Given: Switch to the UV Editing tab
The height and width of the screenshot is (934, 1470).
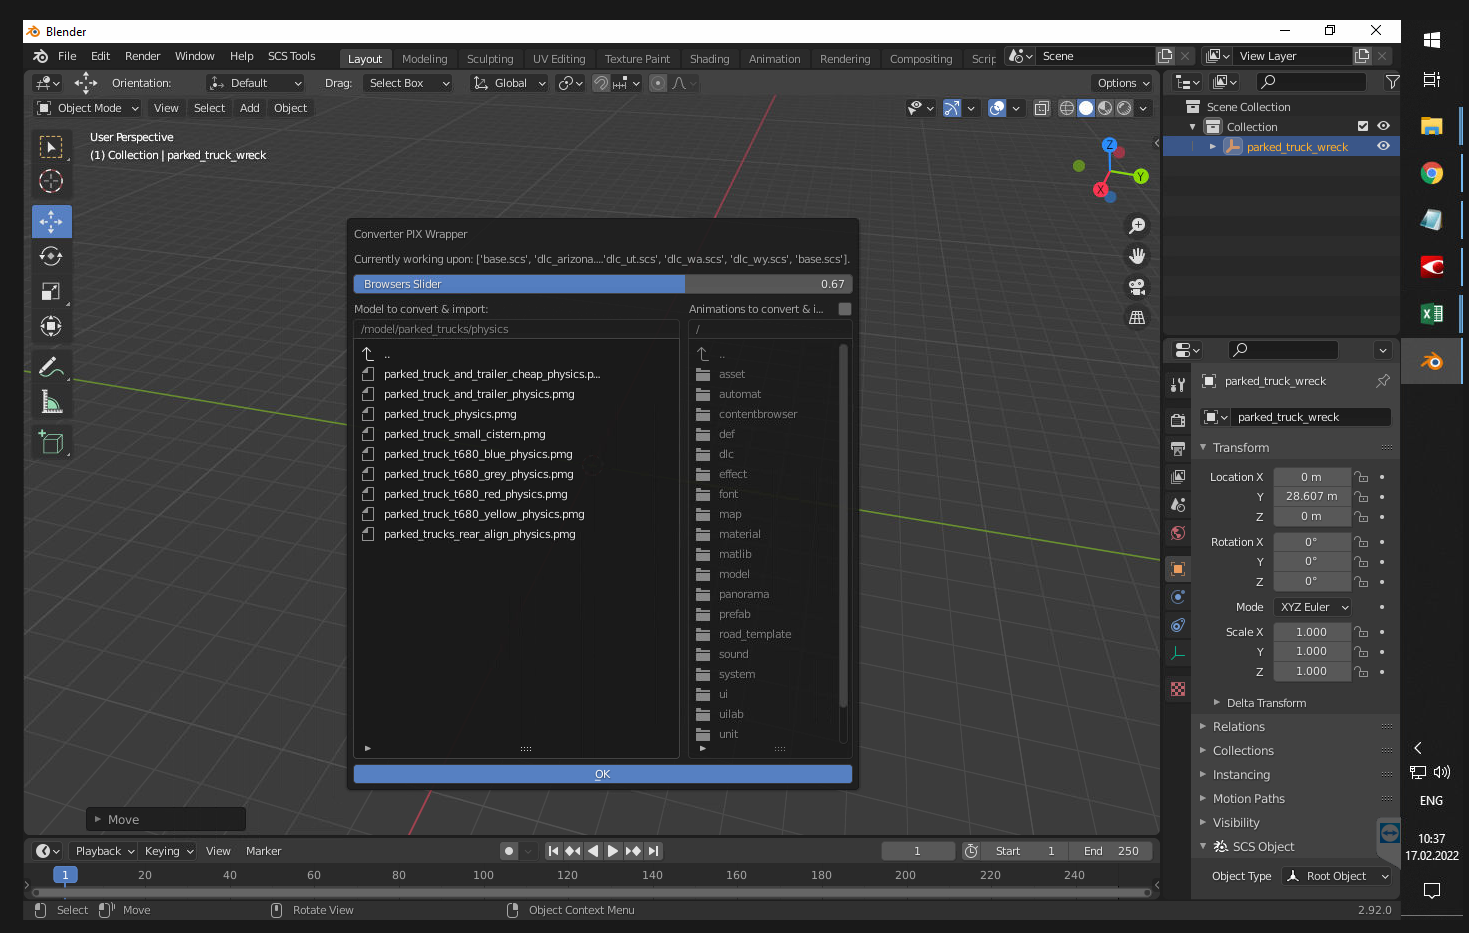Looking at the screenshot, I should click(559, 59).
